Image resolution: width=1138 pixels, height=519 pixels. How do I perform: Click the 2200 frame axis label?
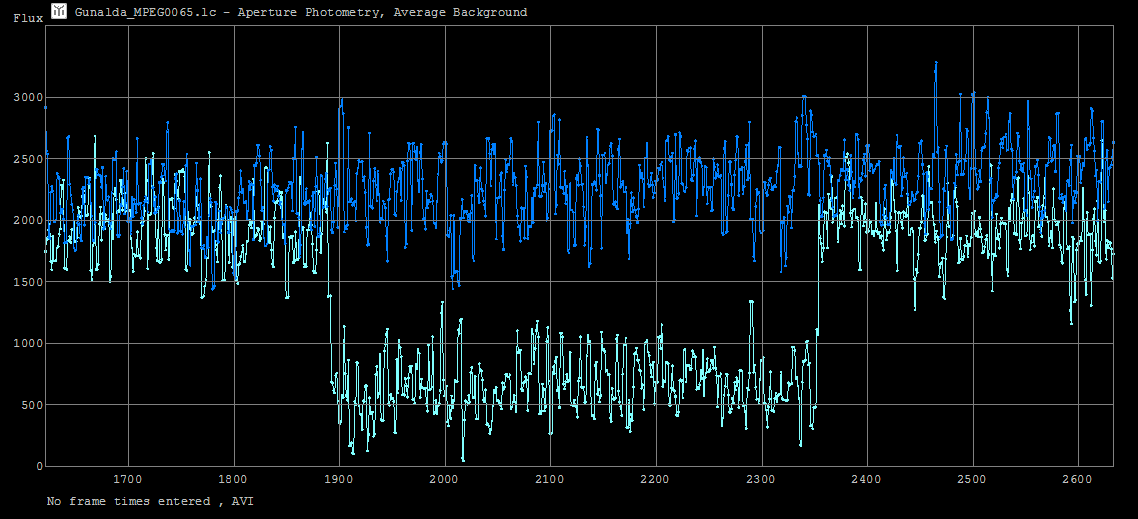click(655, 480)
